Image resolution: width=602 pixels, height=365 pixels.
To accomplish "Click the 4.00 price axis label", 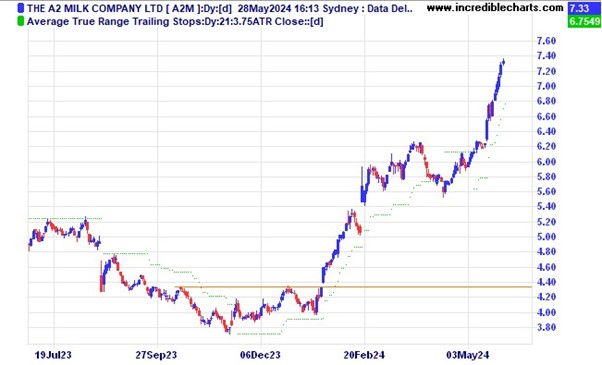I will (546, 313).
